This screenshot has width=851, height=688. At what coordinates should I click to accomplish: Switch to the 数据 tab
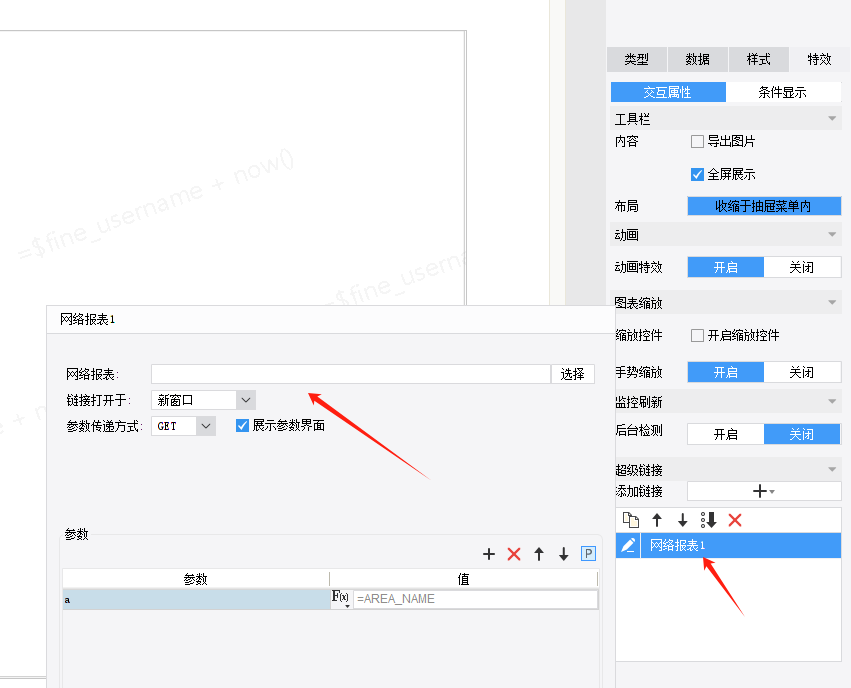[x=697, y=59]
